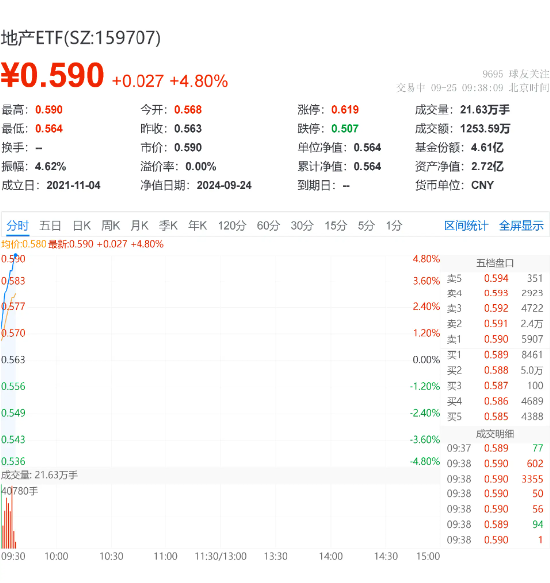Click the 09:38 trade with volume 3355

coord(495,479)
